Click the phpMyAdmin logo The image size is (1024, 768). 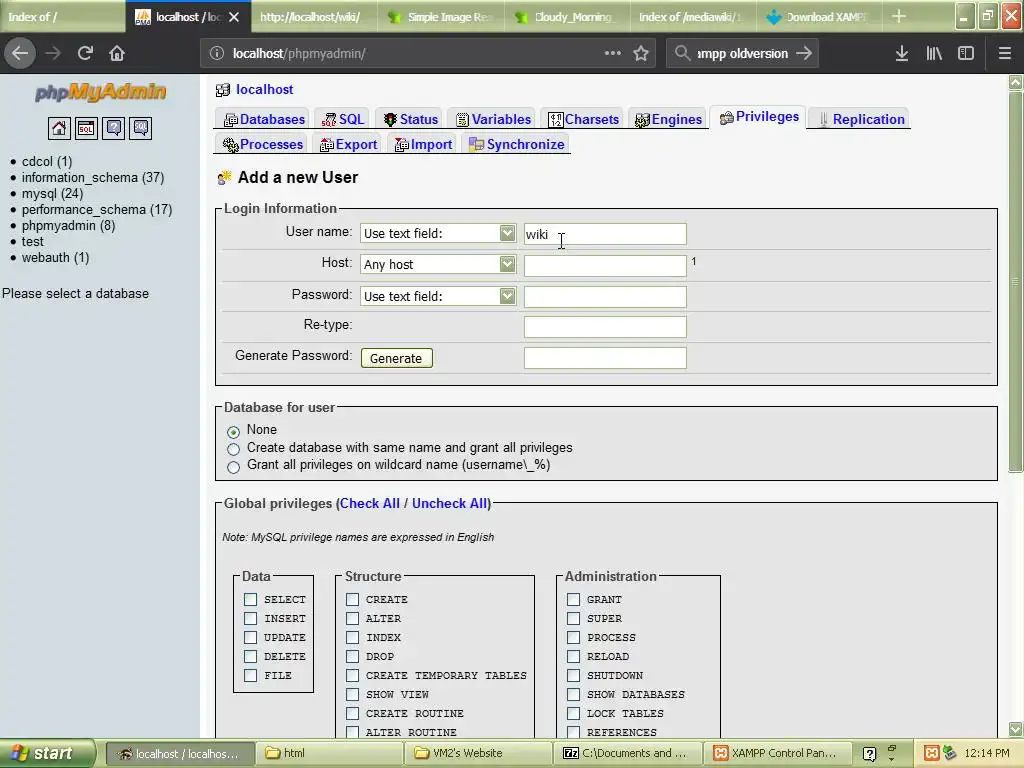tap(101, 92)
